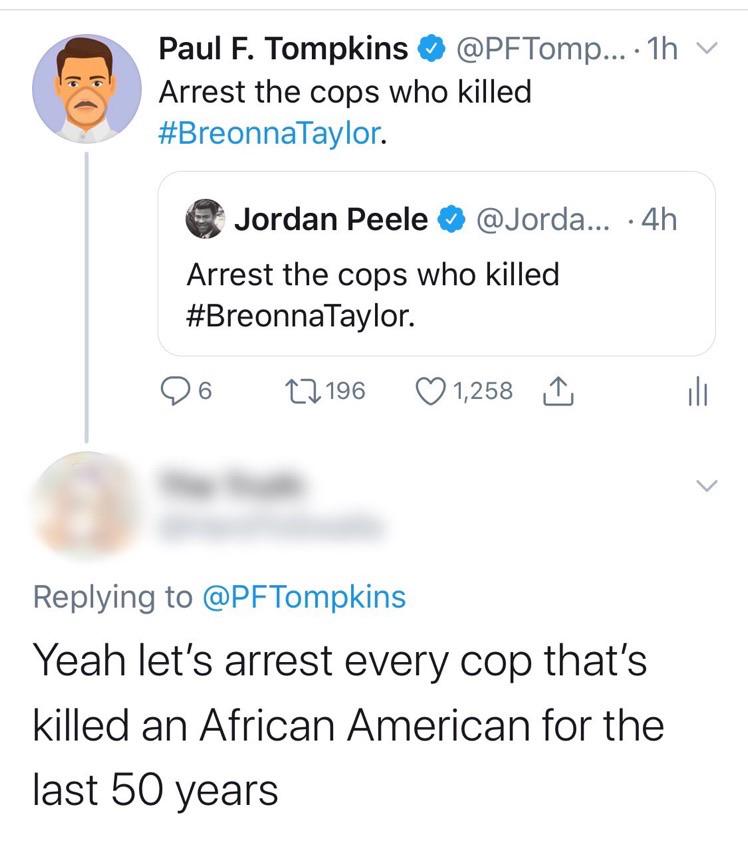Open Paul F. Tompkins profile avatar
Screen dimensions: 748x847
(87, 88)
